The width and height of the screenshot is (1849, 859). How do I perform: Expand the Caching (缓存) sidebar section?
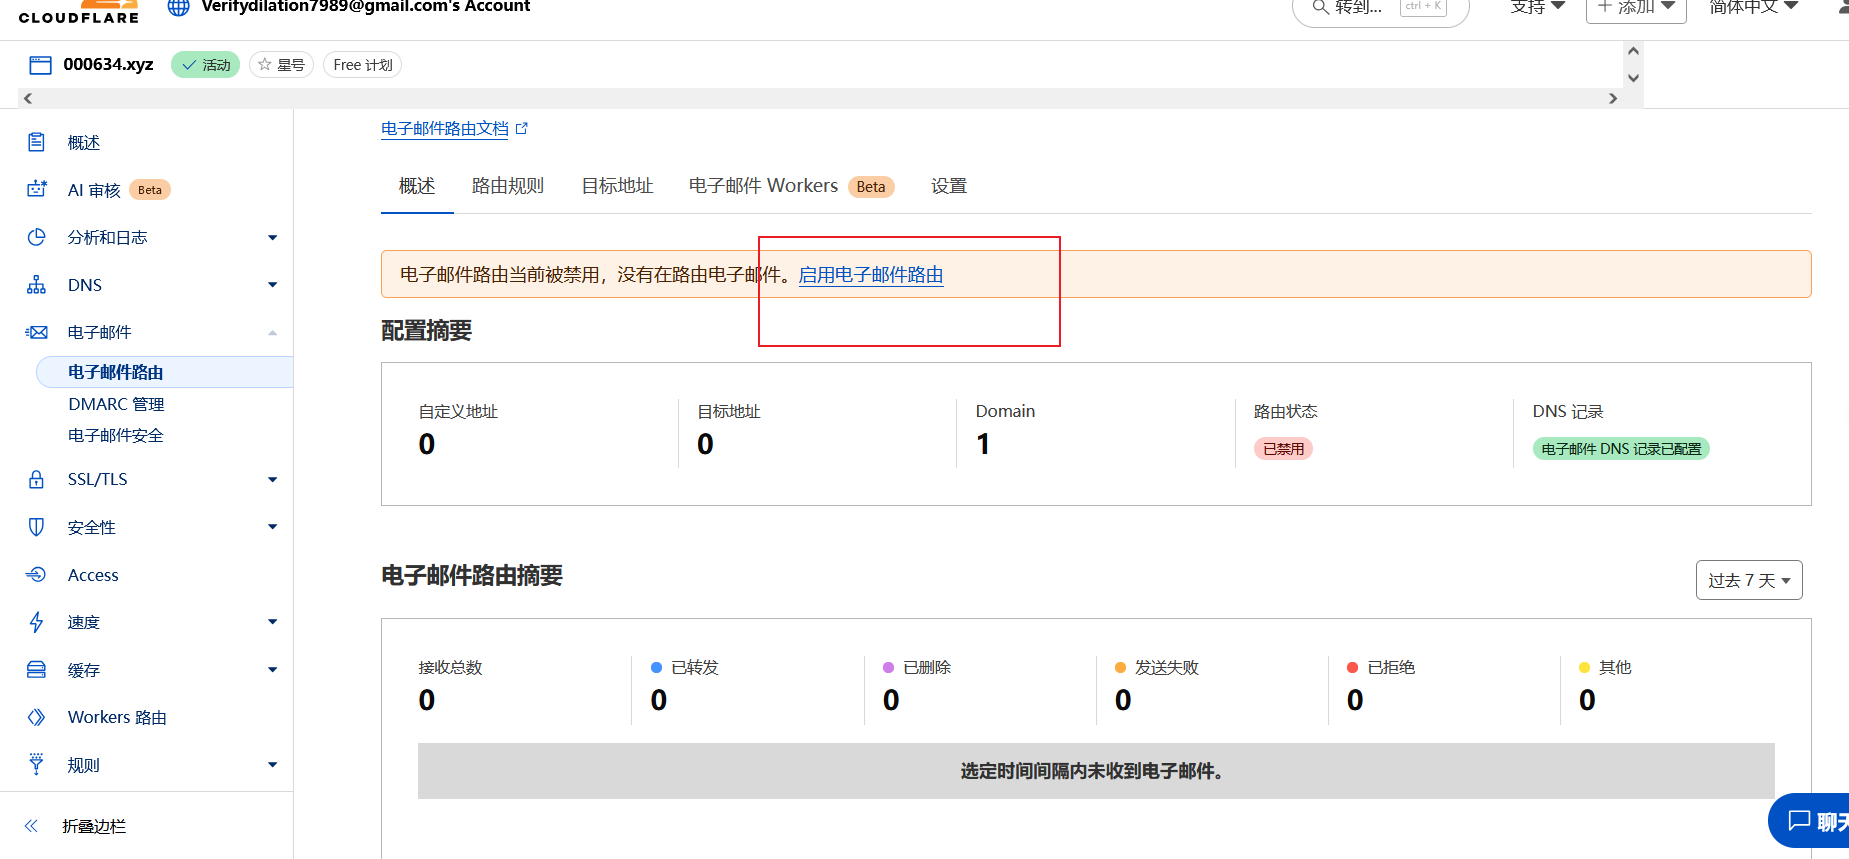pos(272,670)
